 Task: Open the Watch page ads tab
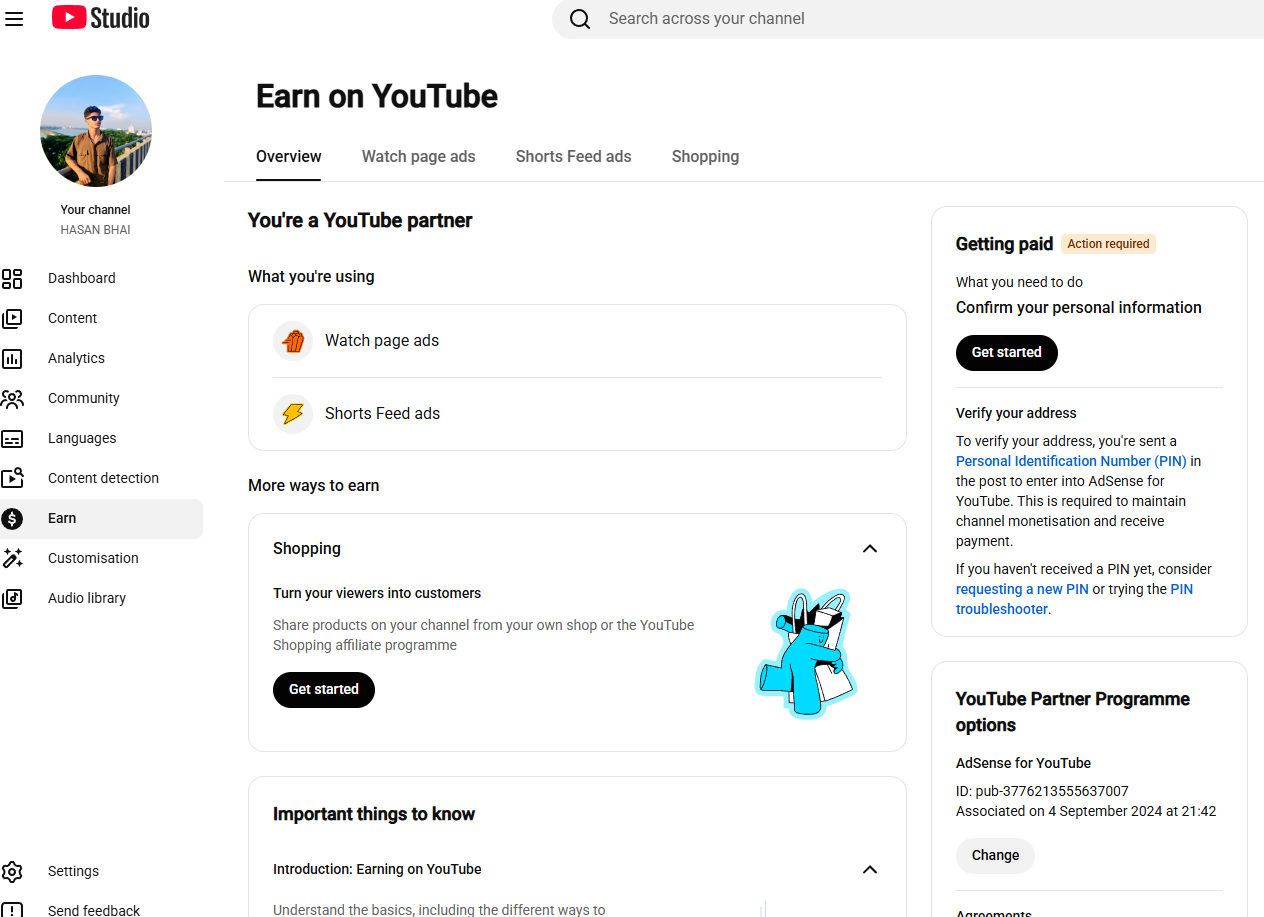coord(419,156)
